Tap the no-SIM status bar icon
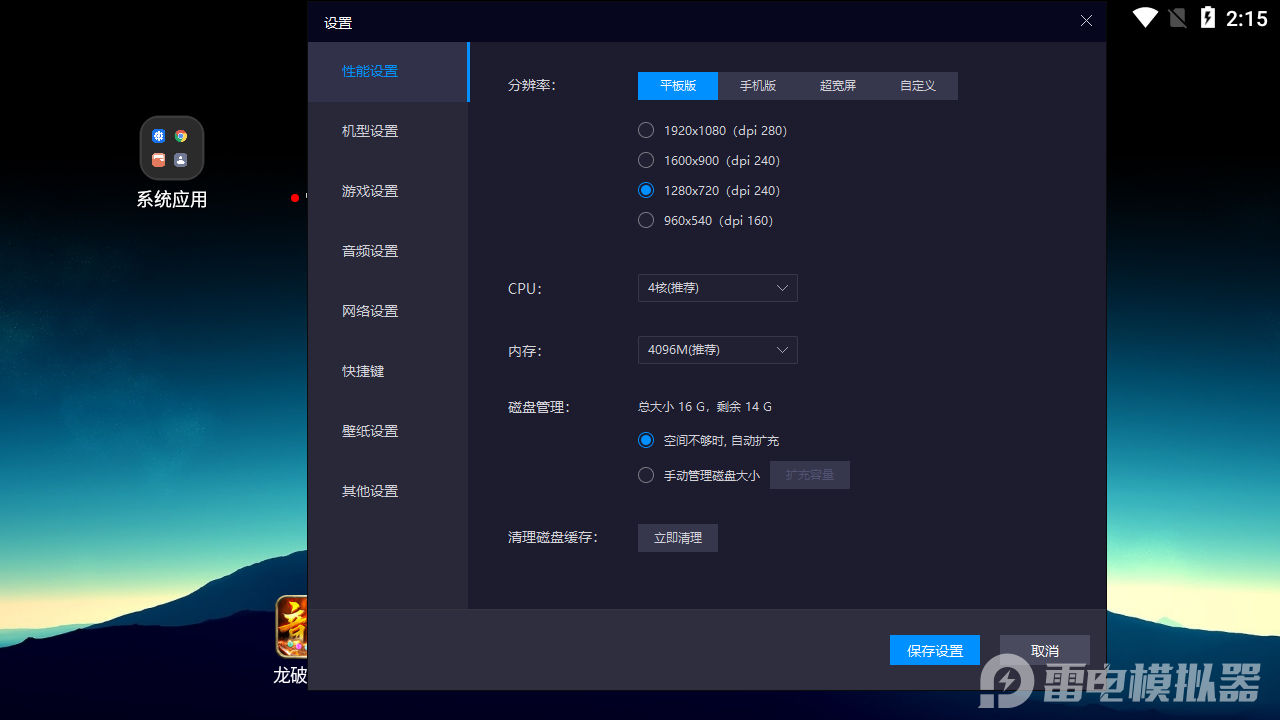 [1177, 18]
